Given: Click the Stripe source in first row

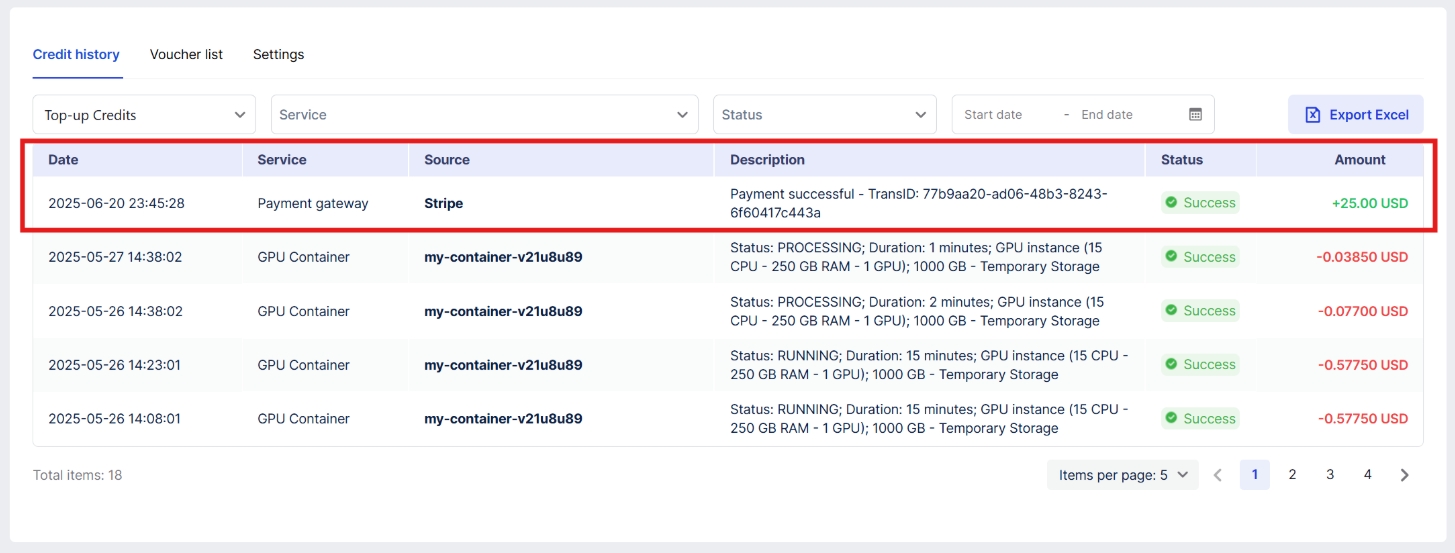Looking at the screenshot, I should 444,203.
